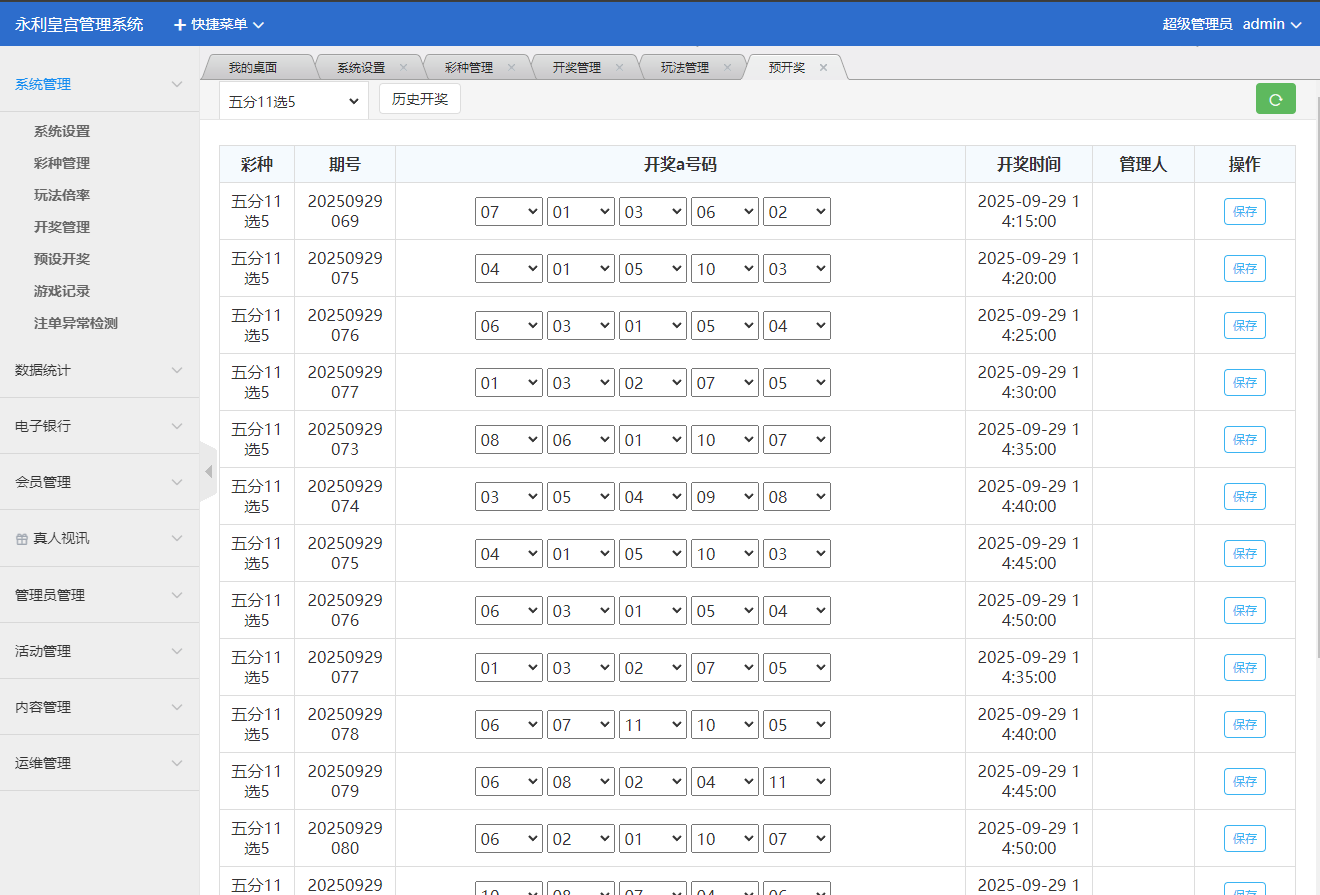Save the row for period 078

[x=1244, y=725]
